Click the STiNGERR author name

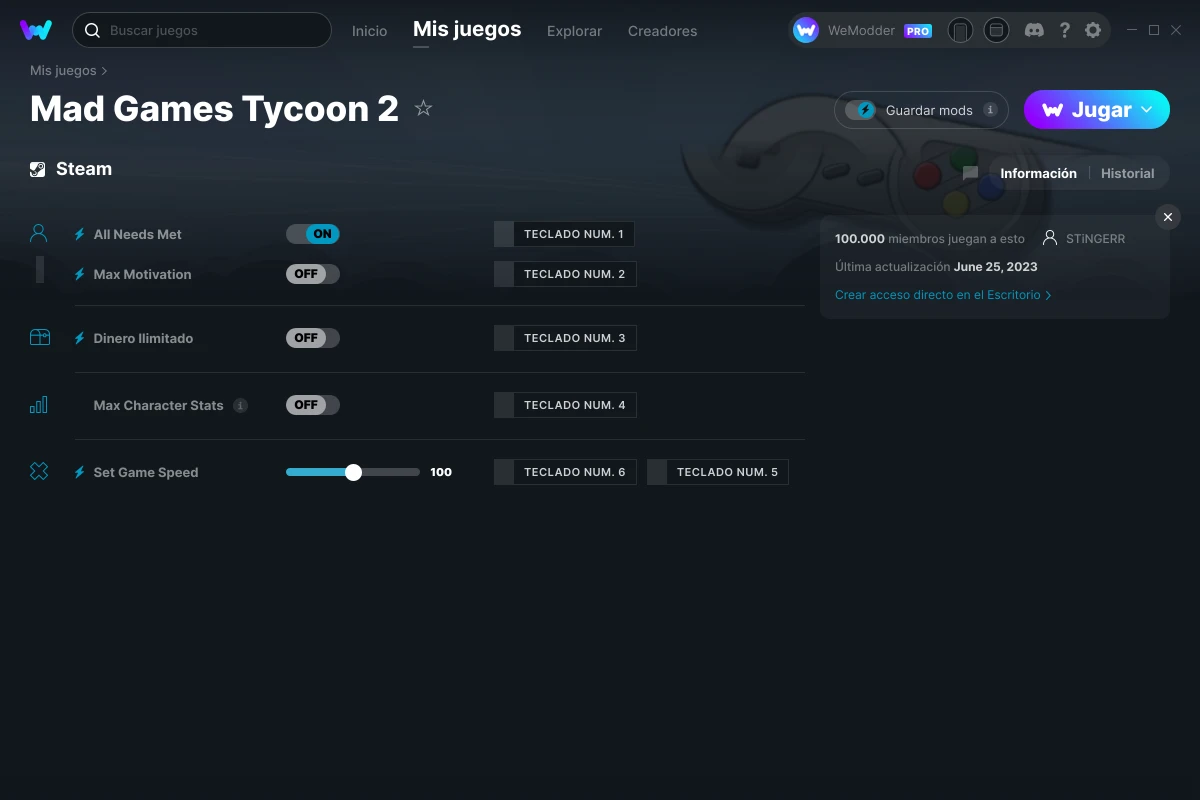1095,239
